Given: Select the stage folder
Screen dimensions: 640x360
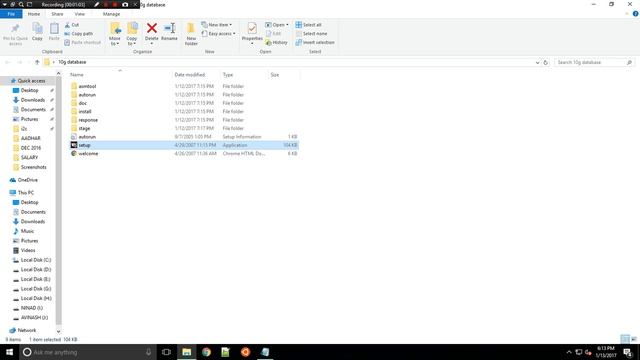Looking at the screenshot, I should click(184, 128).
